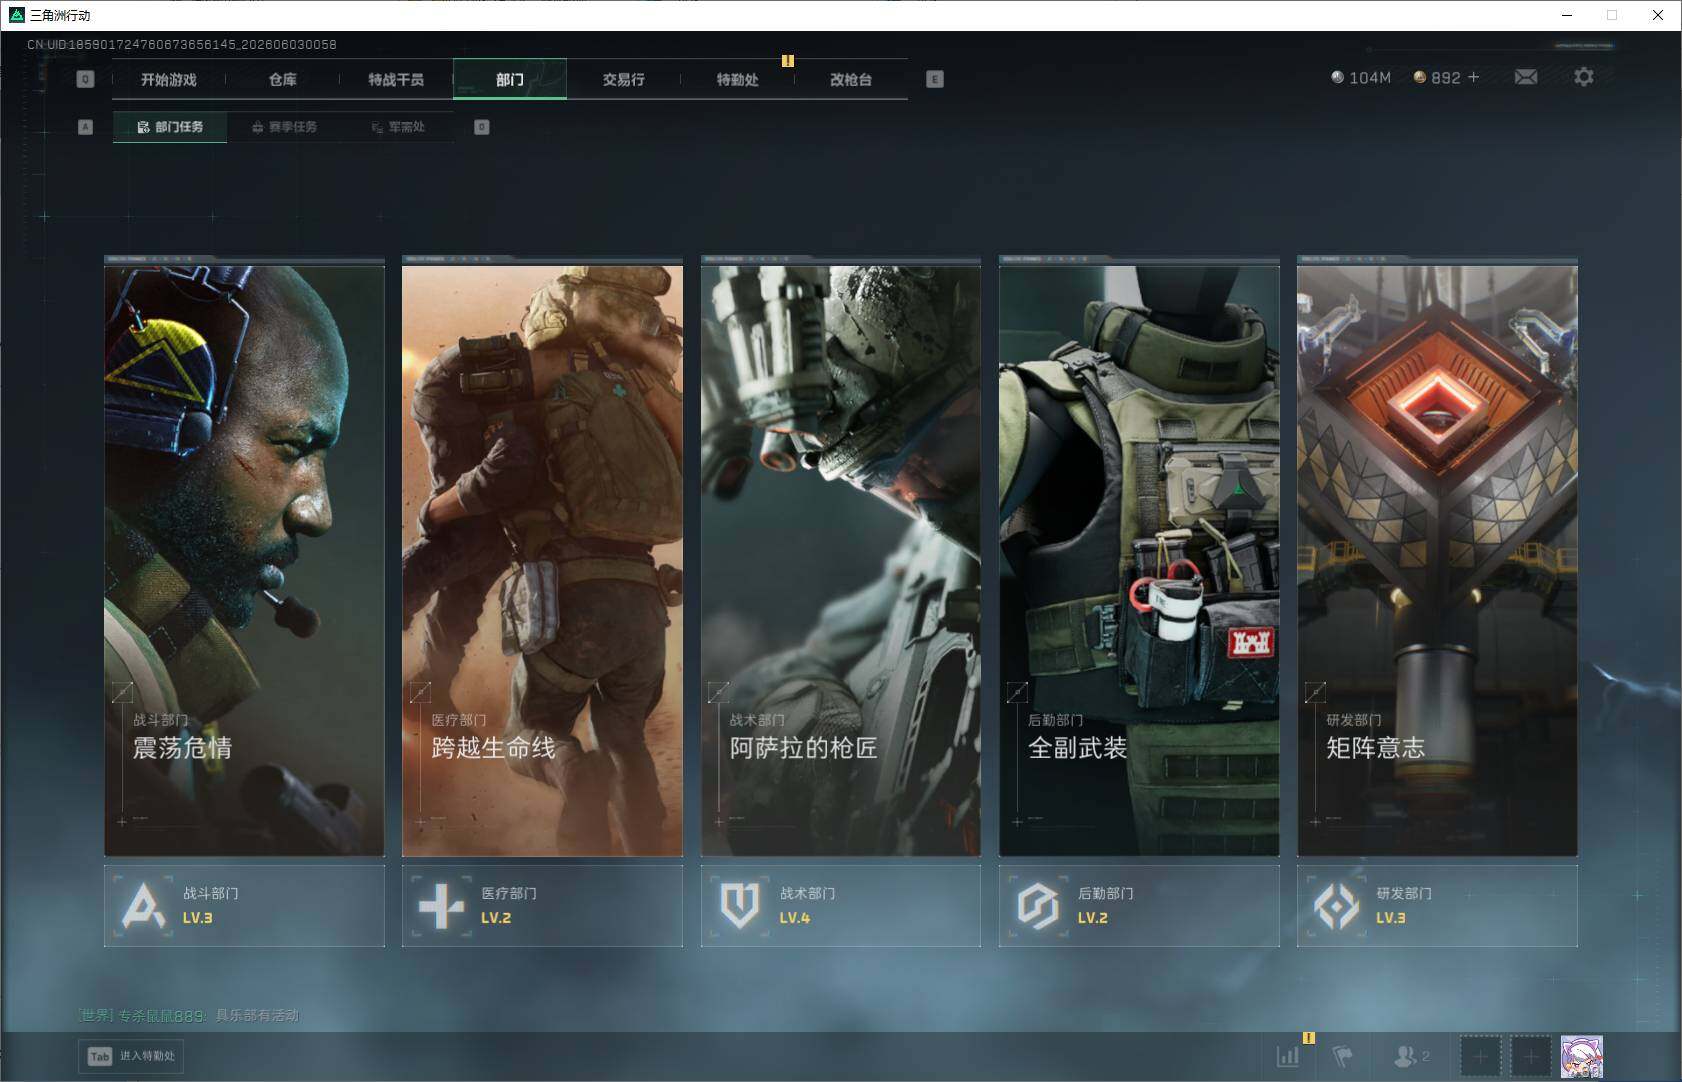1682x1082 pixels.
Task: Open the 特勤处 tab
Action: pyautogui.click(x=738, y=79)
